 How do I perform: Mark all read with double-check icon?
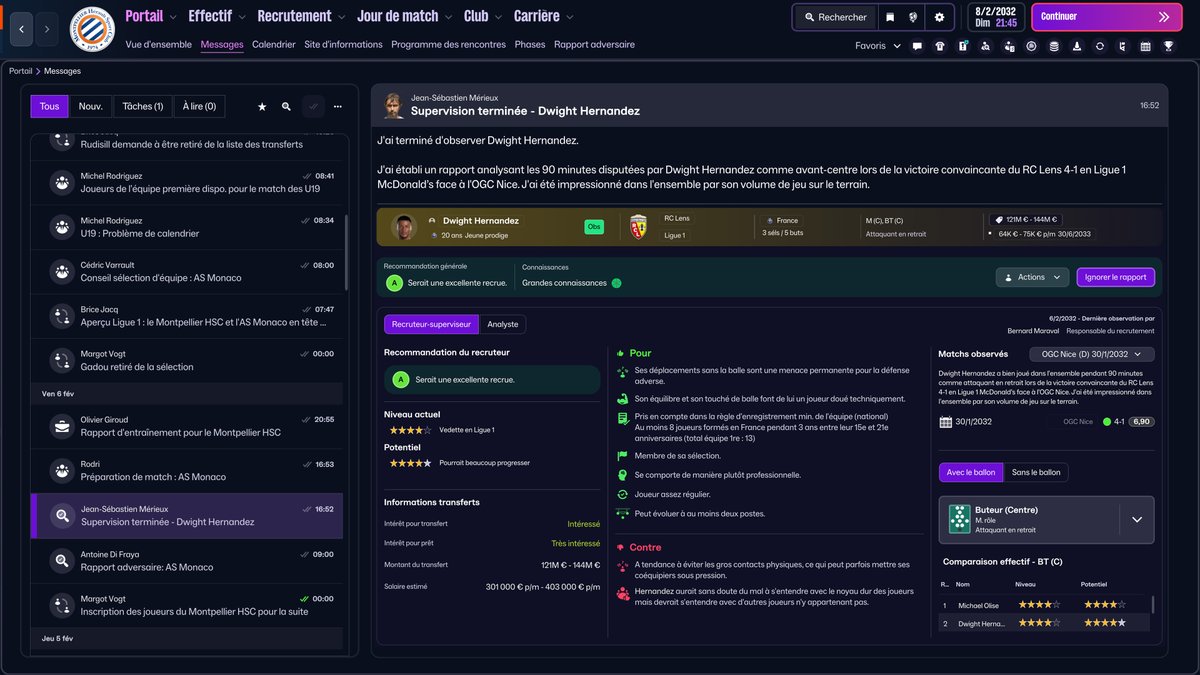click(x=312, y=106)
